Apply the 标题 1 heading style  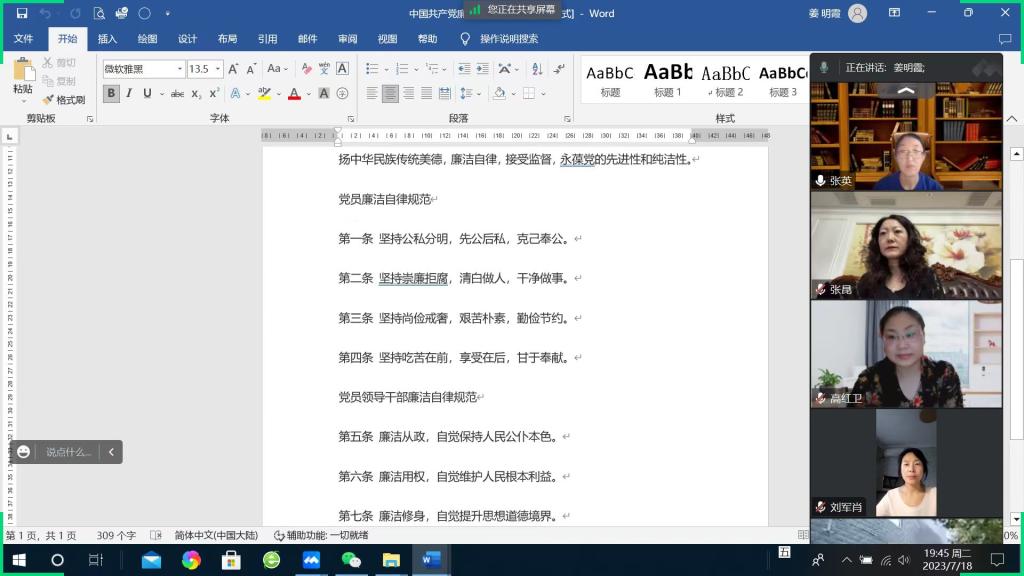[668, 79]
